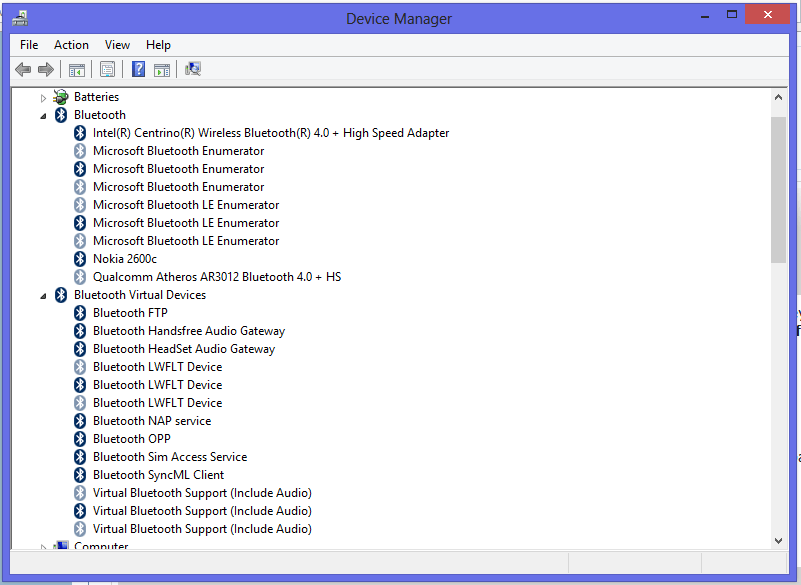This screenshot has height=585, width=801.
Task: Click the scrollbar up arrow in device tree
Action: click(779, 97)
